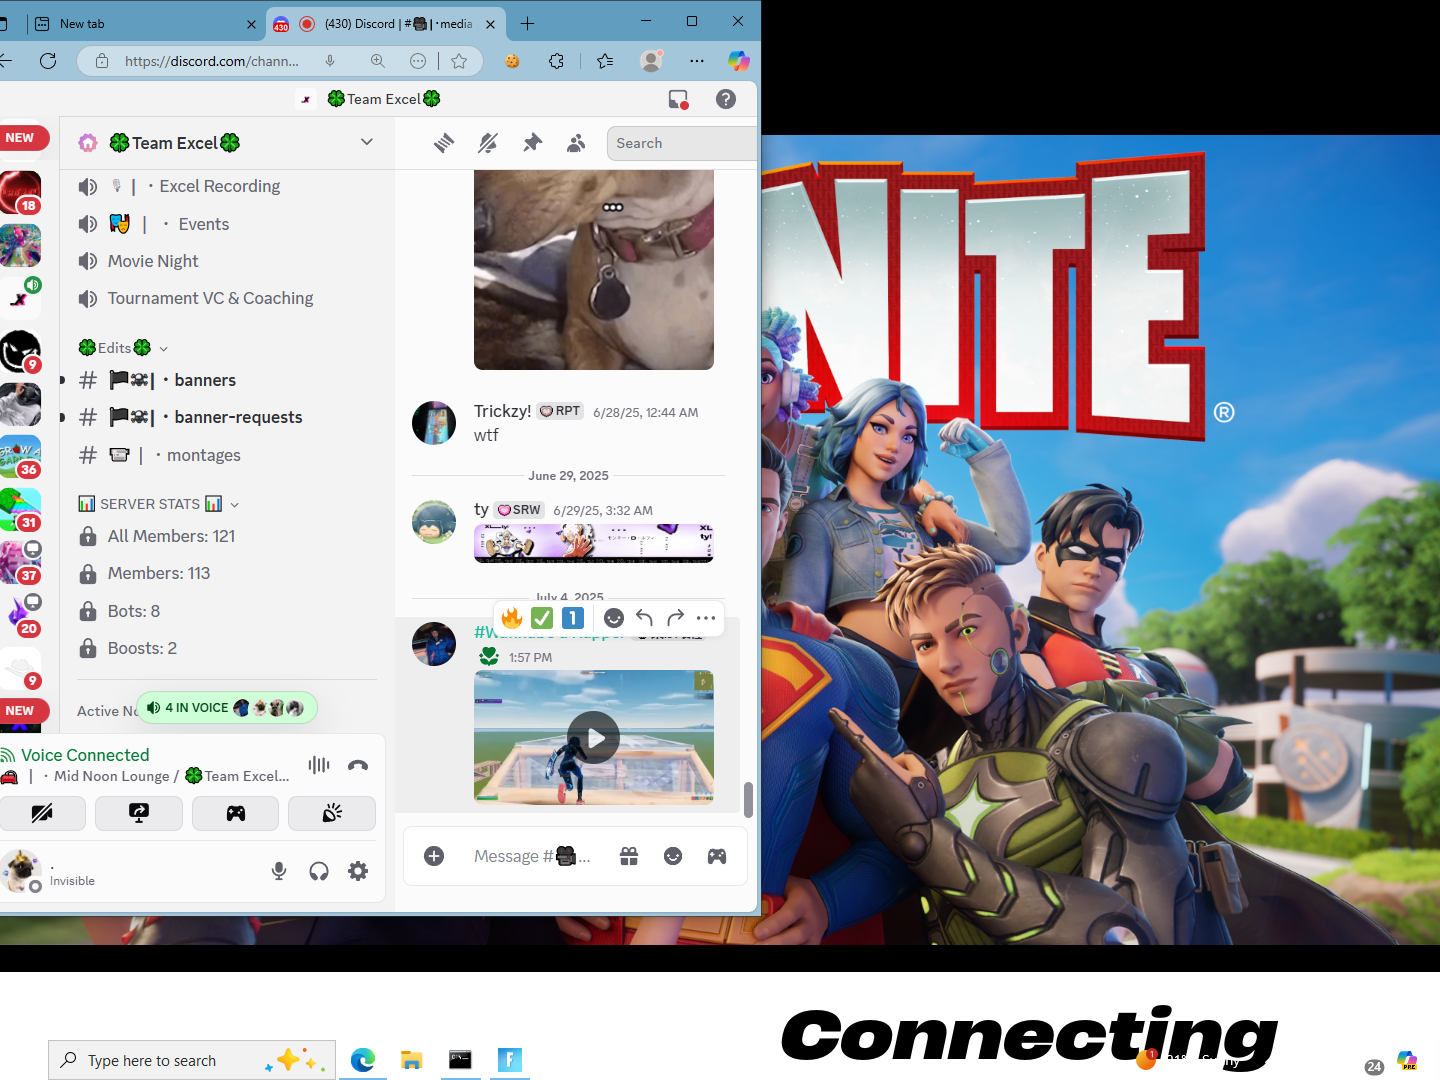This screenshot has height=1080, width=1440.
Task: Open Edge Favorites list icon
Action: click(605, 61)
